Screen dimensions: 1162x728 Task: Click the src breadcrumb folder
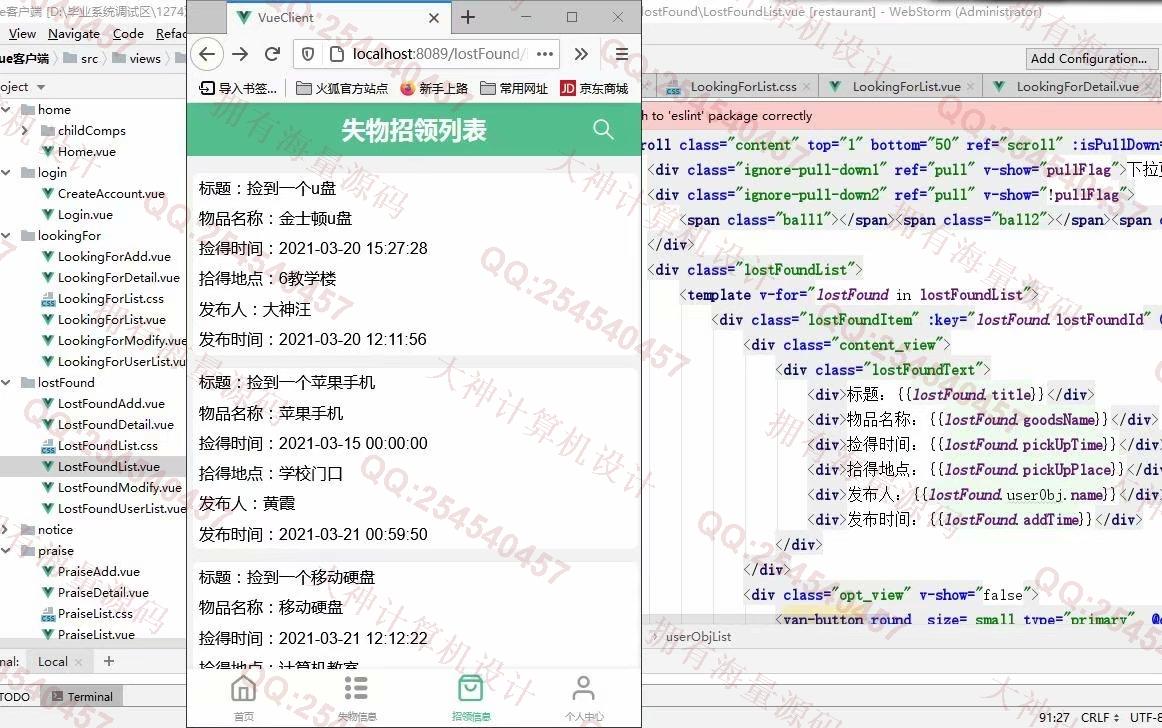82,59
